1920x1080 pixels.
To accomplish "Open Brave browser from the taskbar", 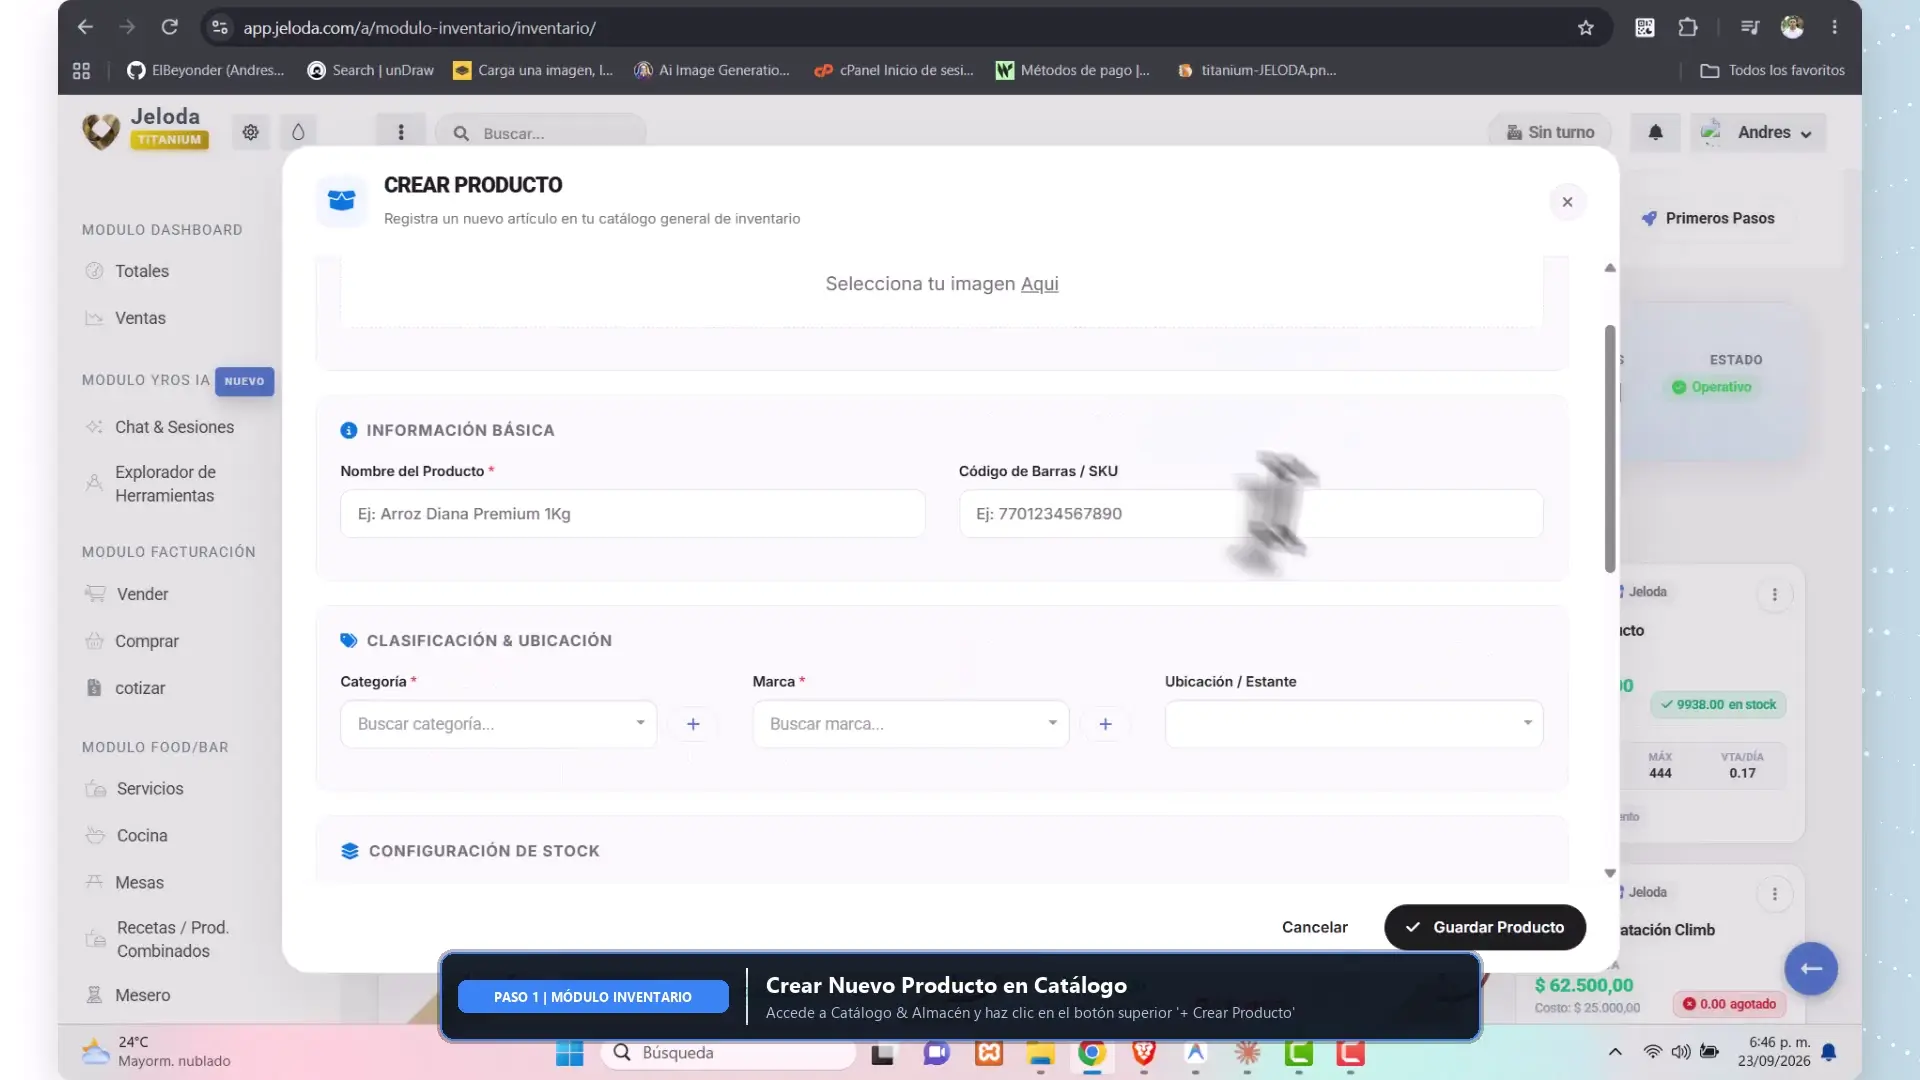I will coord(1144,1053).
